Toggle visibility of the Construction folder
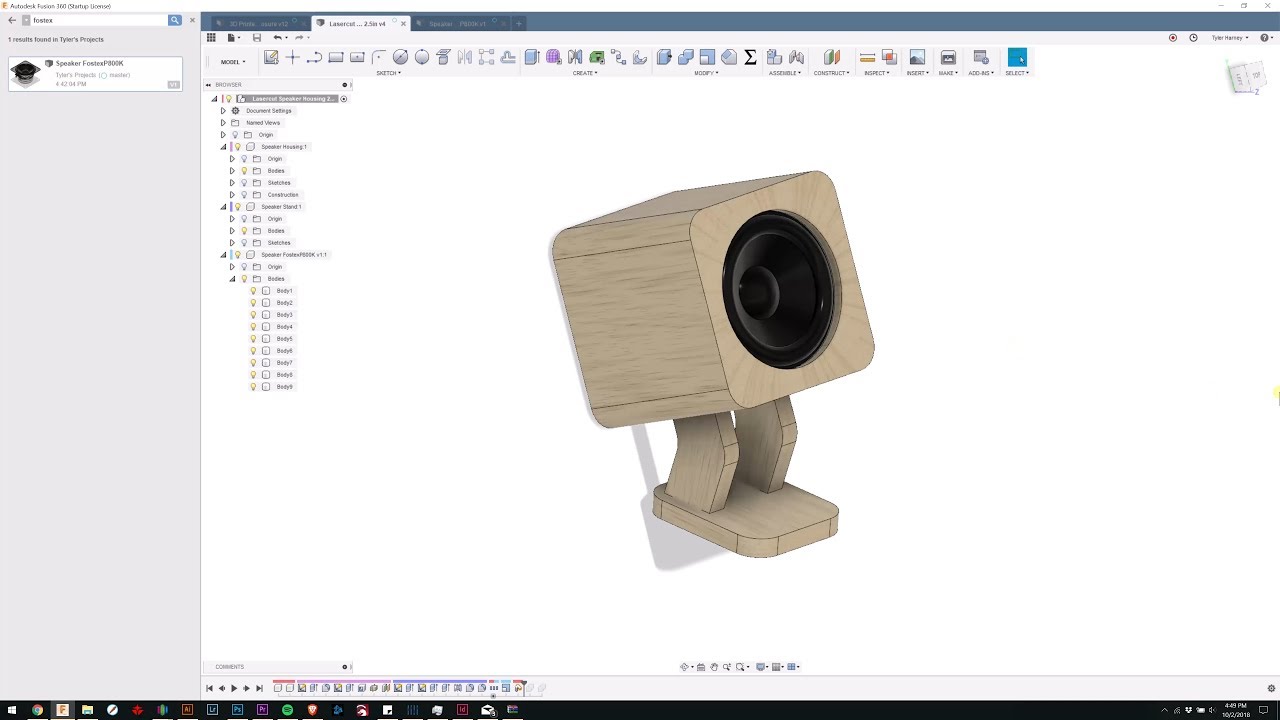 244,195
